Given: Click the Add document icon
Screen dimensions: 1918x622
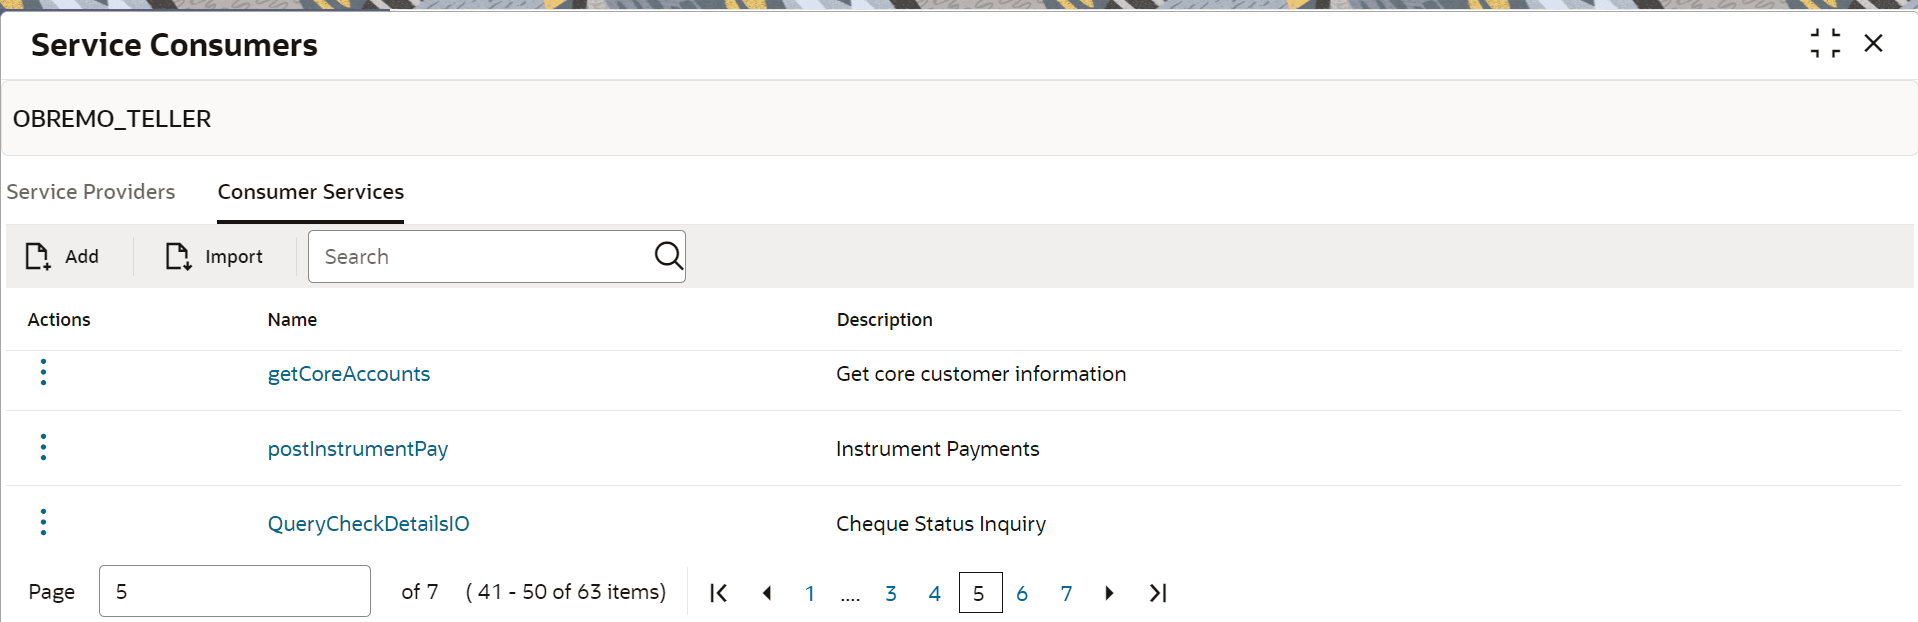Looking at the screenshot, I should [38, 257].
